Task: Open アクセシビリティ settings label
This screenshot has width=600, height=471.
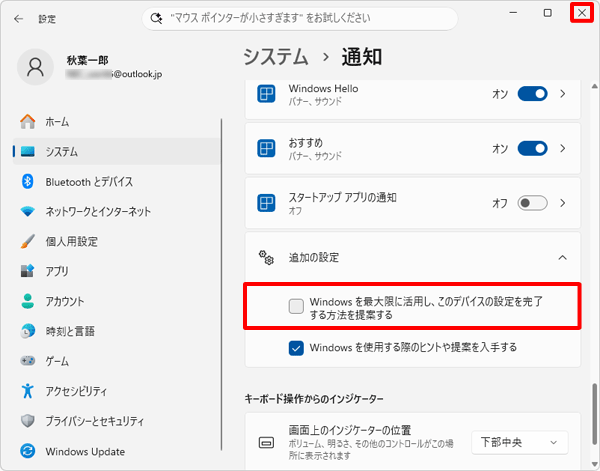Action: (x=76, y=391)
